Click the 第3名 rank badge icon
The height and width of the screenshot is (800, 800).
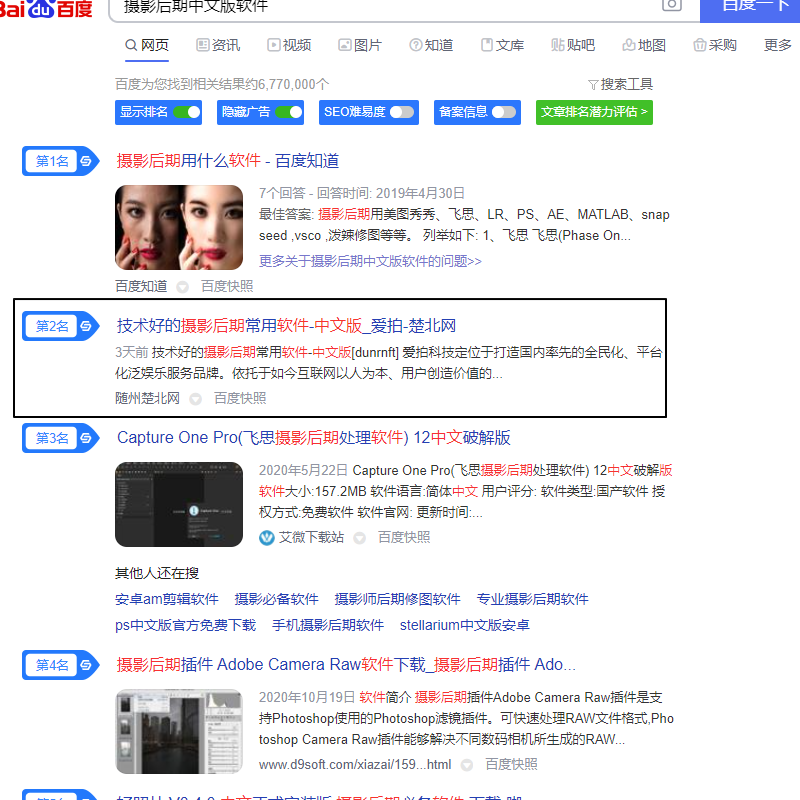60,438
